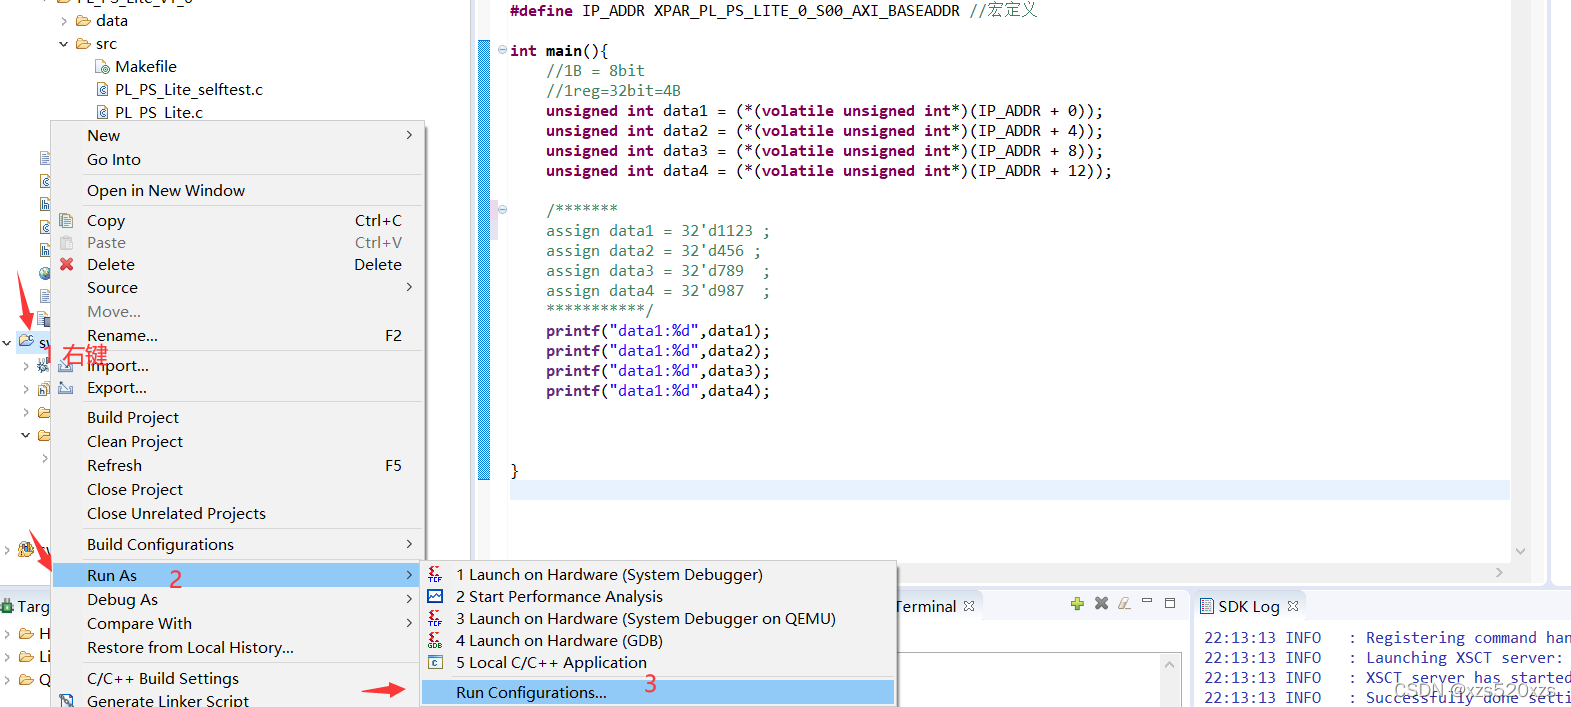Click the data folder icon
1571x707 pixels.
(x=83, y=21)
